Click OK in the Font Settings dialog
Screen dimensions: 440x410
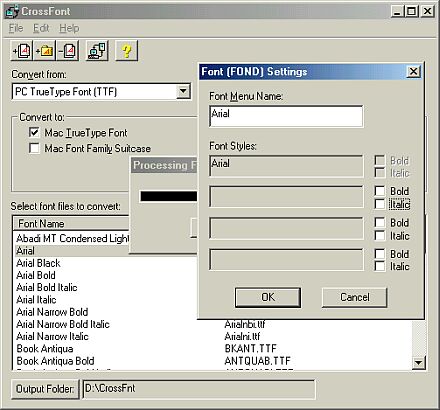click(268, 297)
